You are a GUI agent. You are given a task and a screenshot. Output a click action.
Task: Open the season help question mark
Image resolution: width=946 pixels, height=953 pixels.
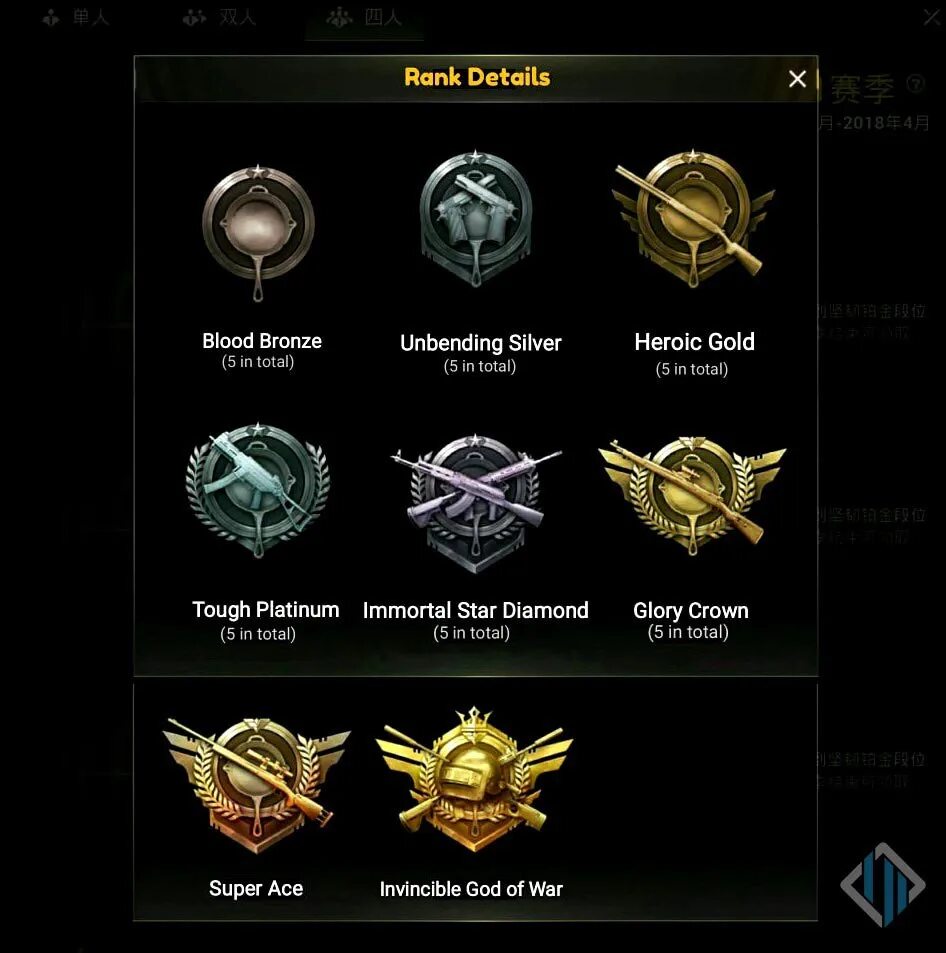coord(916,83)
